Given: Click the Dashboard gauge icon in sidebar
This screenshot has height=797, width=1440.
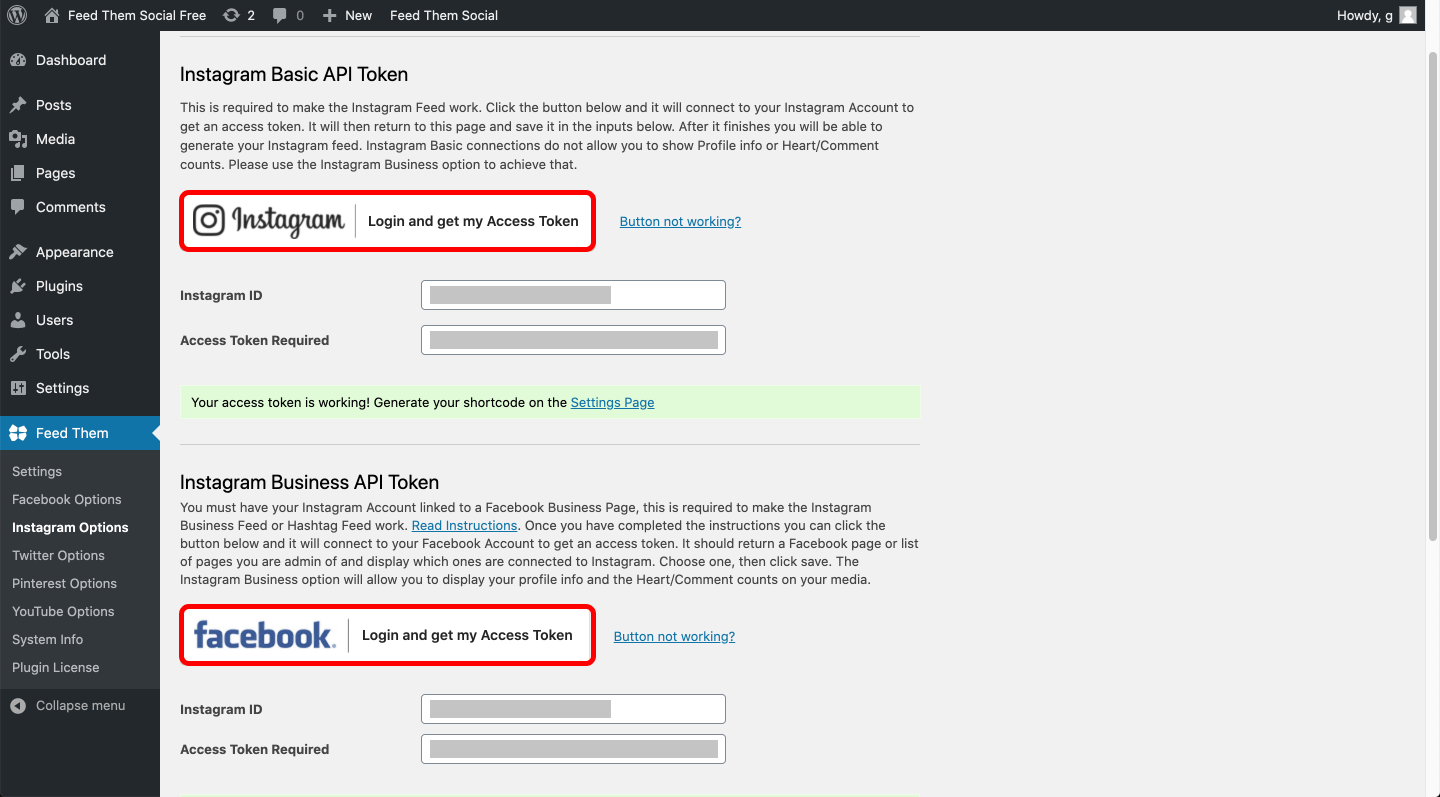Looking at the screenshot, I should (18, 60).
